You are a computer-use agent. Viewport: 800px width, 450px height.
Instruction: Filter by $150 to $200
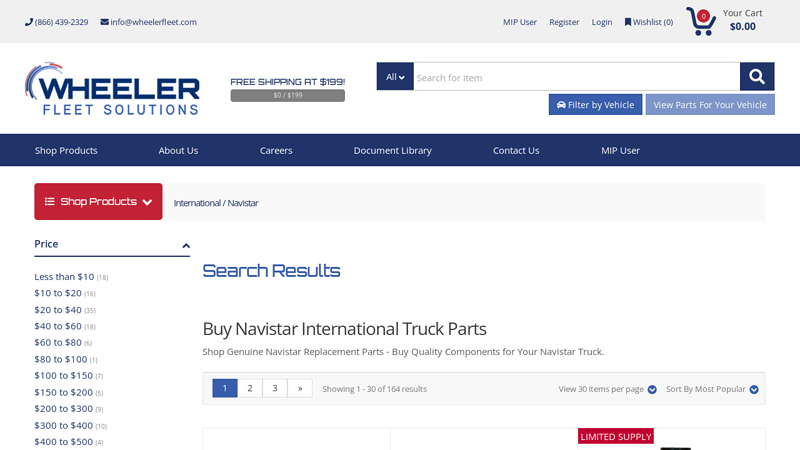coord(64,392)
